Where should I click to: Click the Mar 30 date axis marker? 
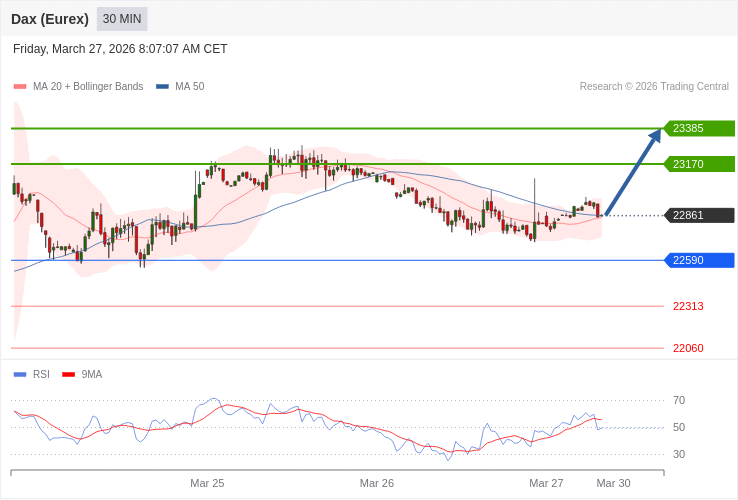coord(613,483)
